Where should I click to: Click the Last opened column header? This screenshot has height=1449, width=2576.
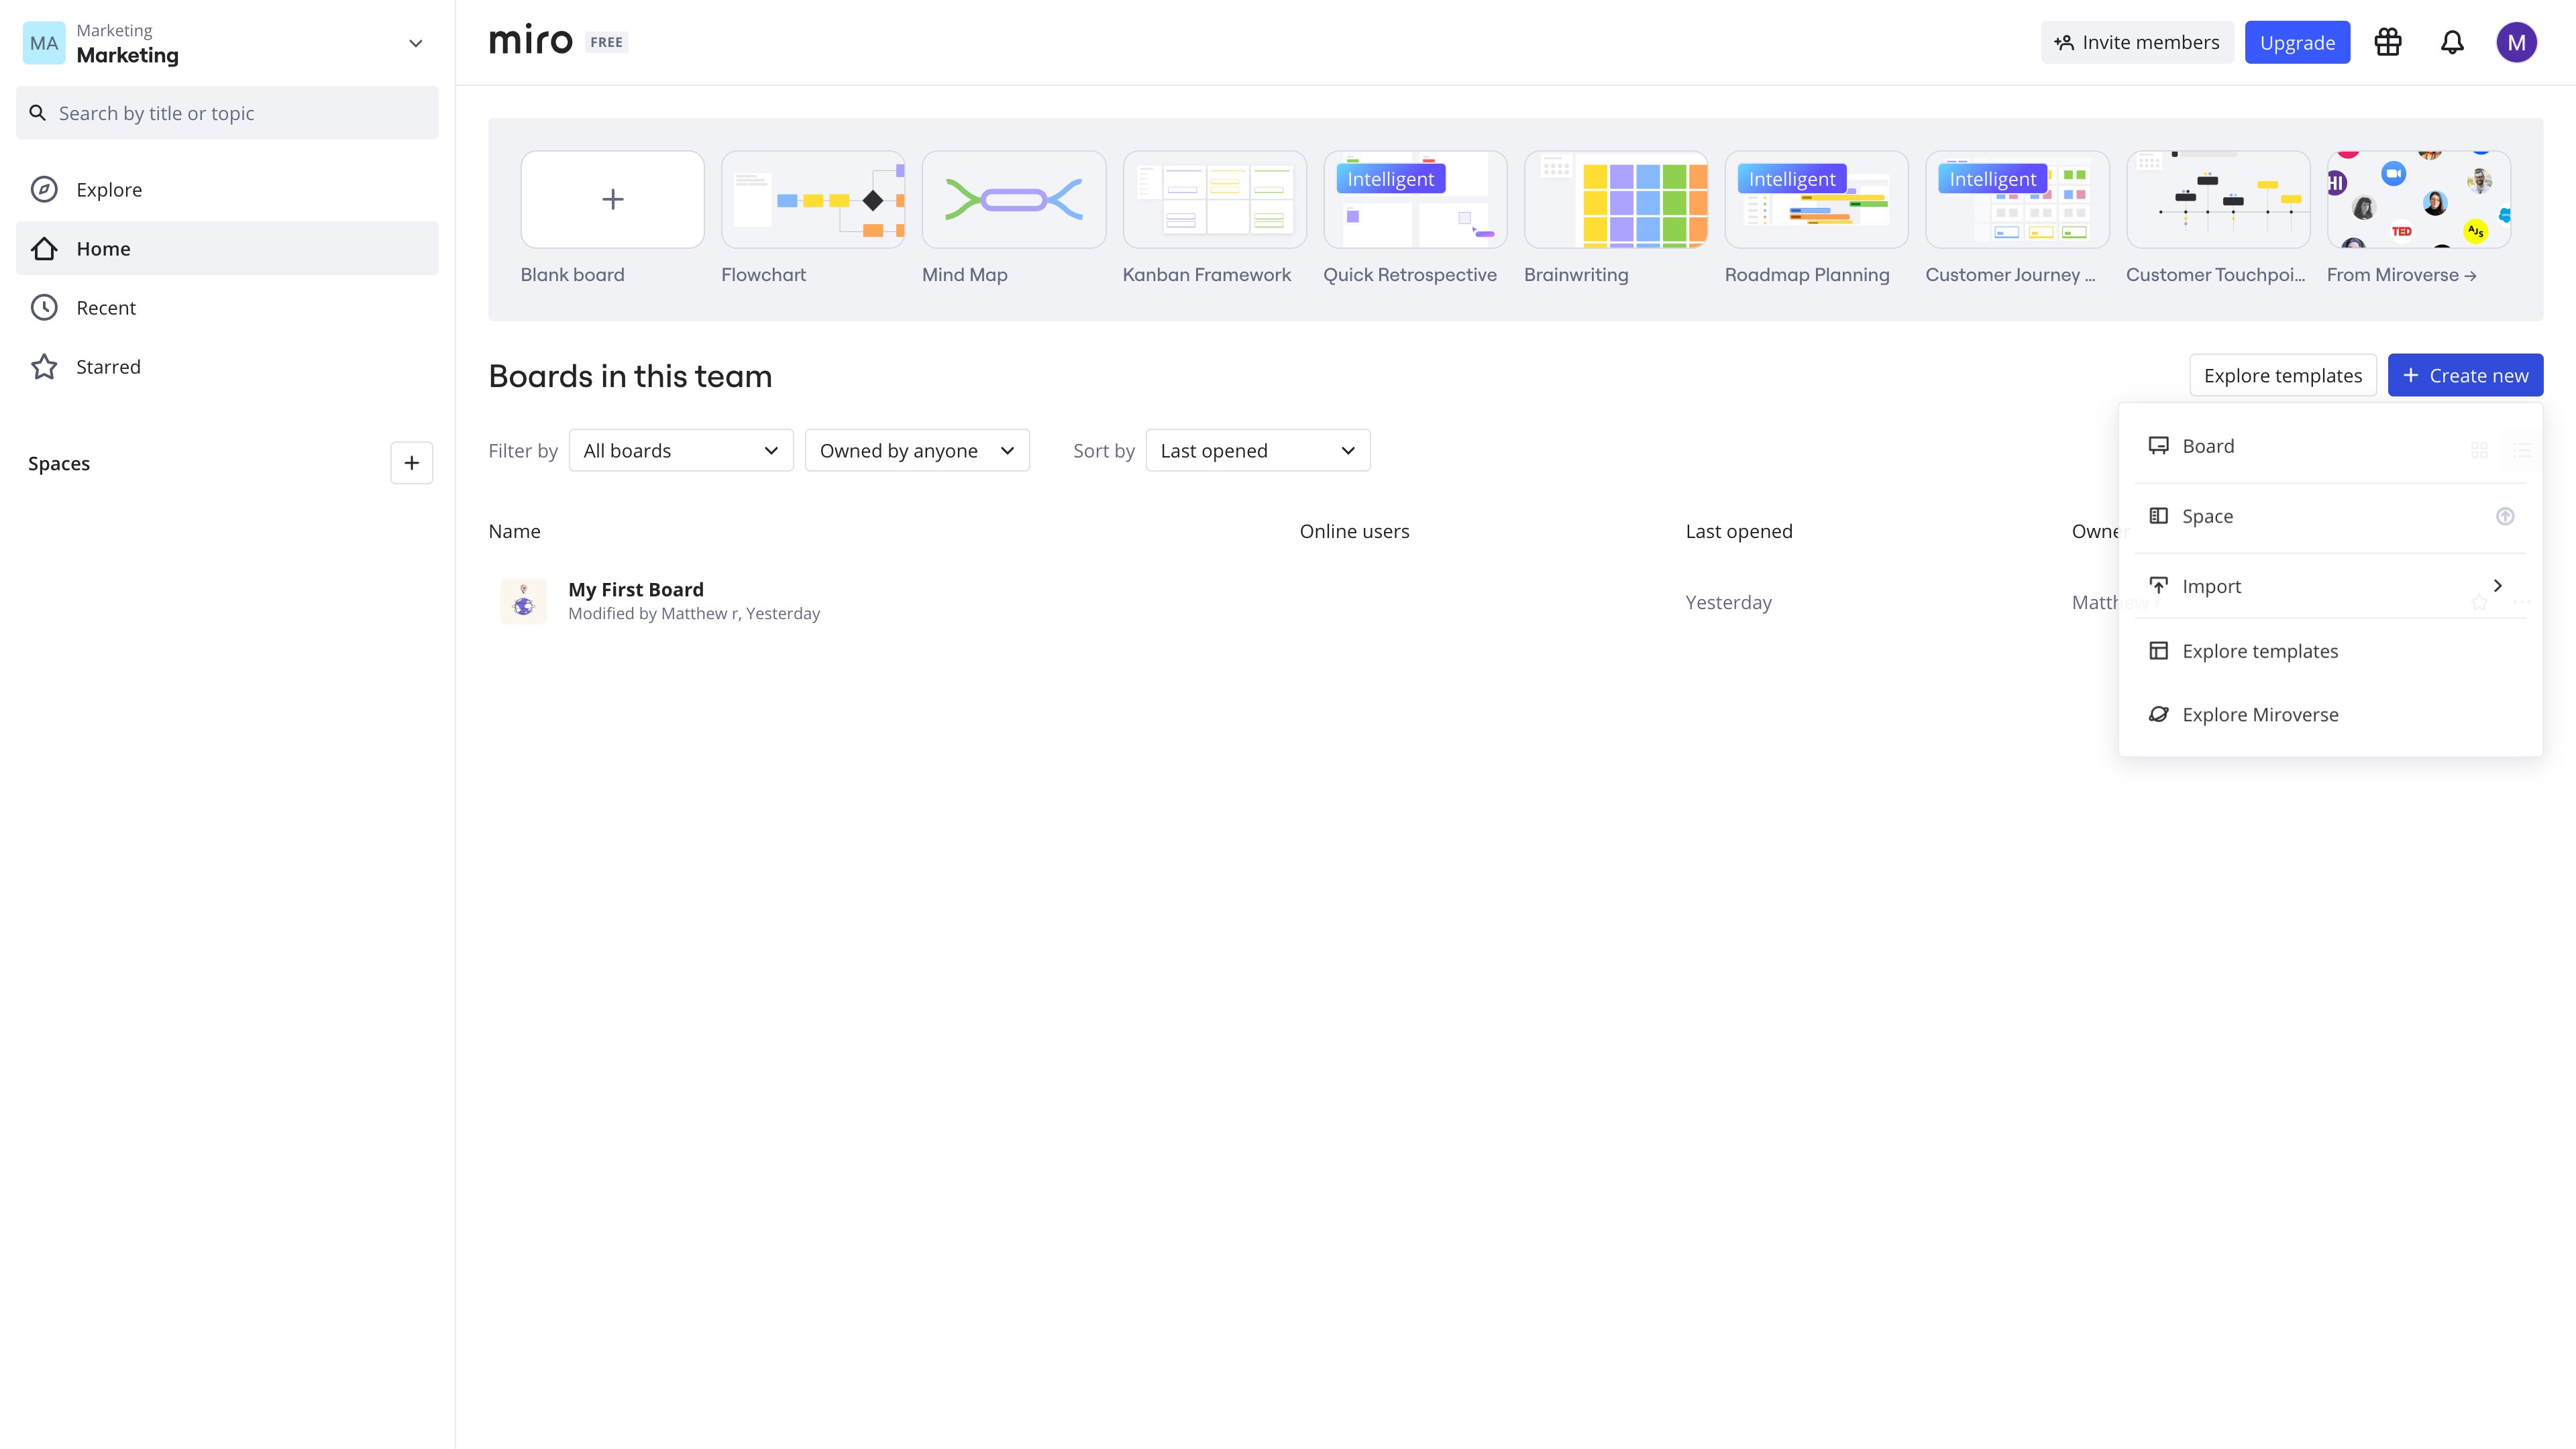[1738, 531]
